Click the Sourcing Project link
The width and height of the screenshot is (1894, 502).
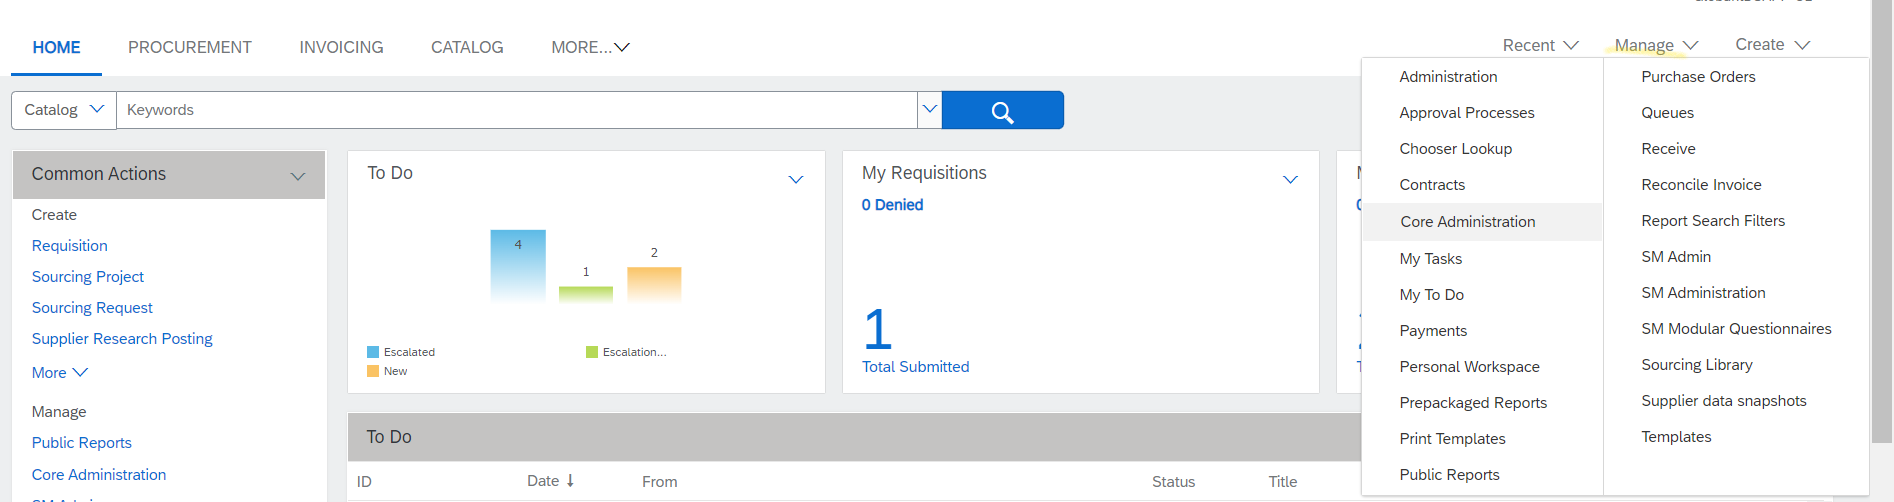tap(88, 277)
